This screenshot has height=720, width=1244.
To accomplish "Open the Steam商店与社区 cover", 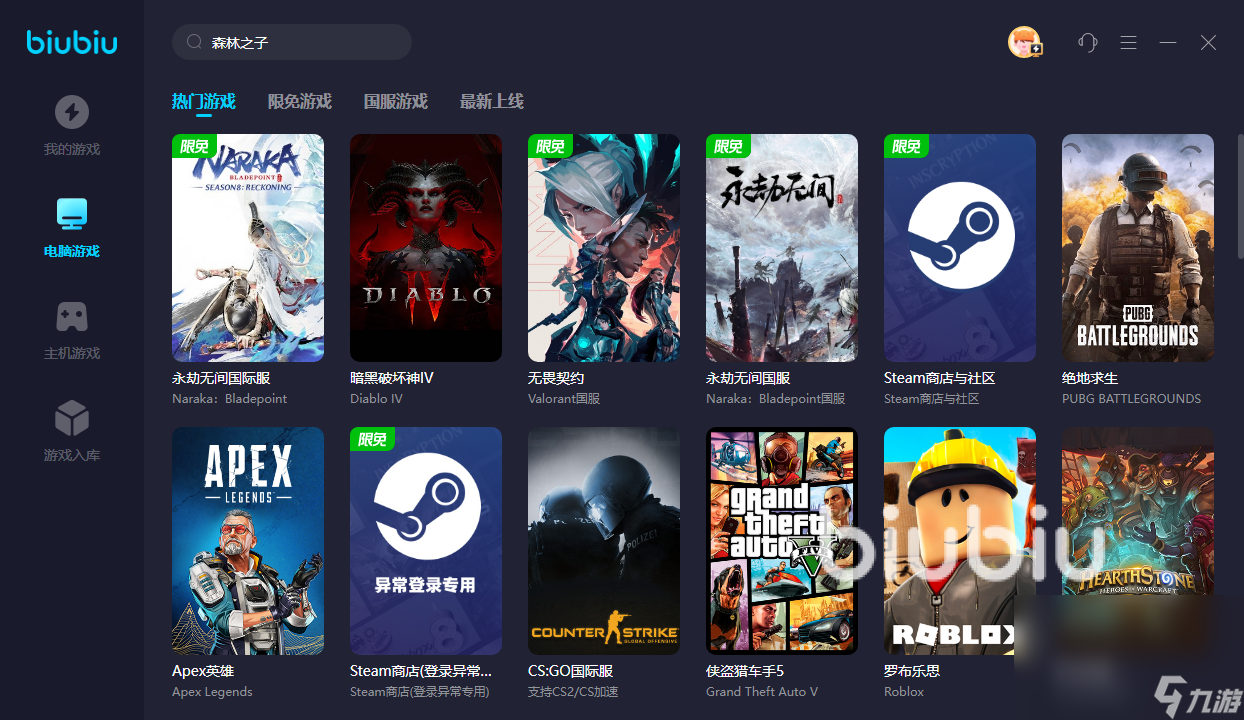I will [x=960, y=248].
